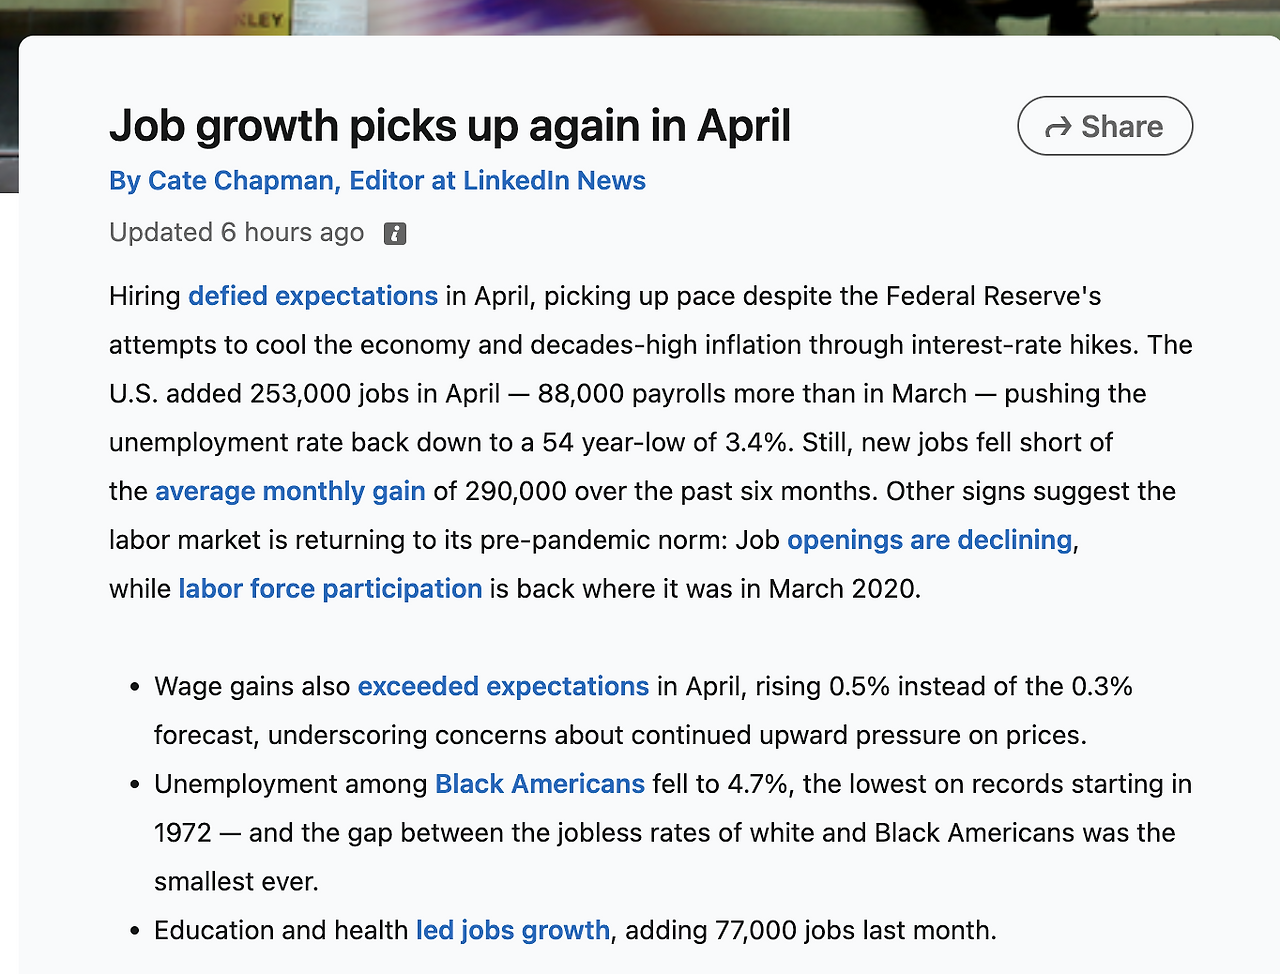Open the 'average monthly gain' link

click(x=290, y=491)
